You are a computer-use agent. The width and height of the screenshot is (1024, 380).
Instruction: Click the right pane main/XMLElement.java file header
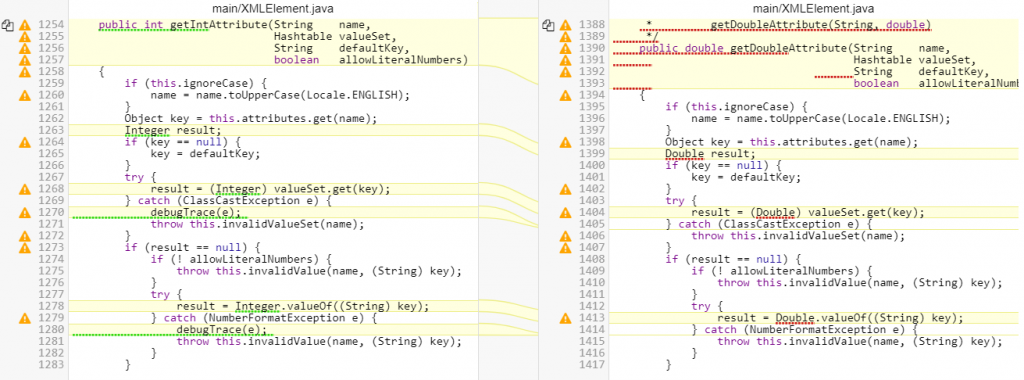coord(813,8)
